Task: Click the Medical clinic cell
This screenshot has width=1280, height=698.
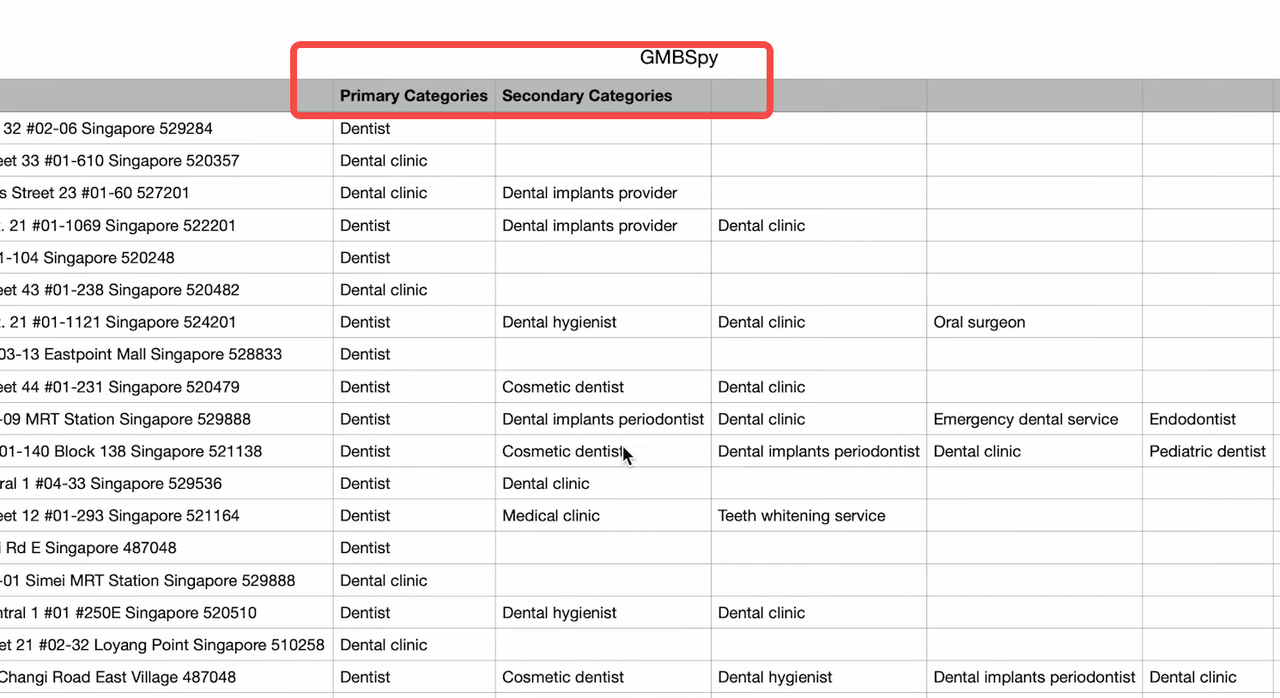Action: click(603, 516)
